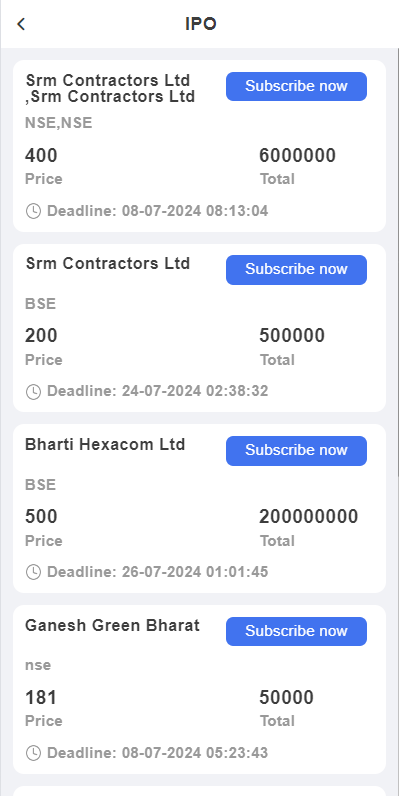Go back using the top-left arrow
Viewport: 399px width, 796px height.
21,24
